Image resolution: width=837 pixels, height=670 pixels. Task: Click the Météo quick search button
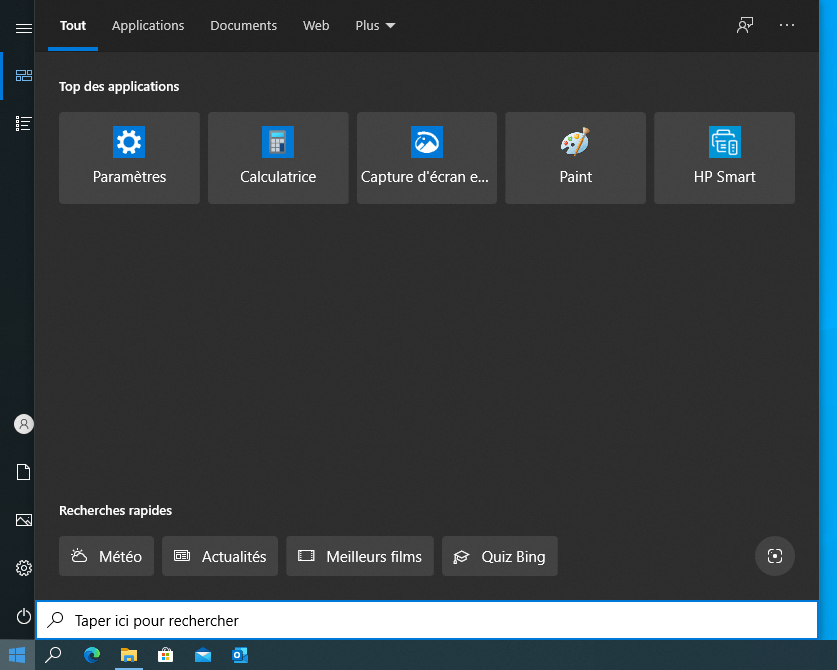(x=106, y=556)
